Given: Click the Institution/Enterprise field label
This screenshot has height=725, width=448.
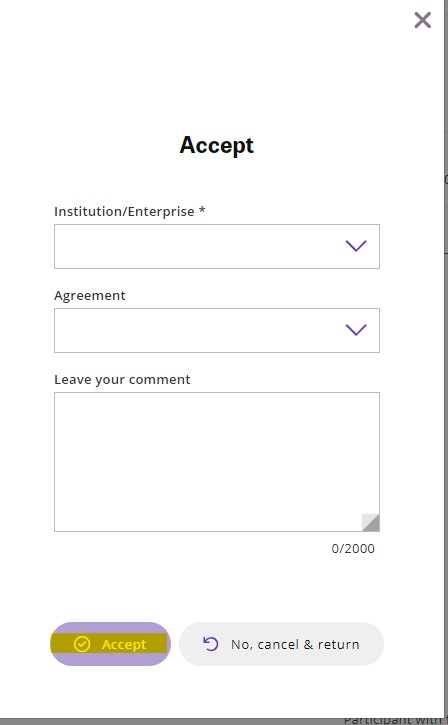Looking at the screenshot, I should 124,211.
